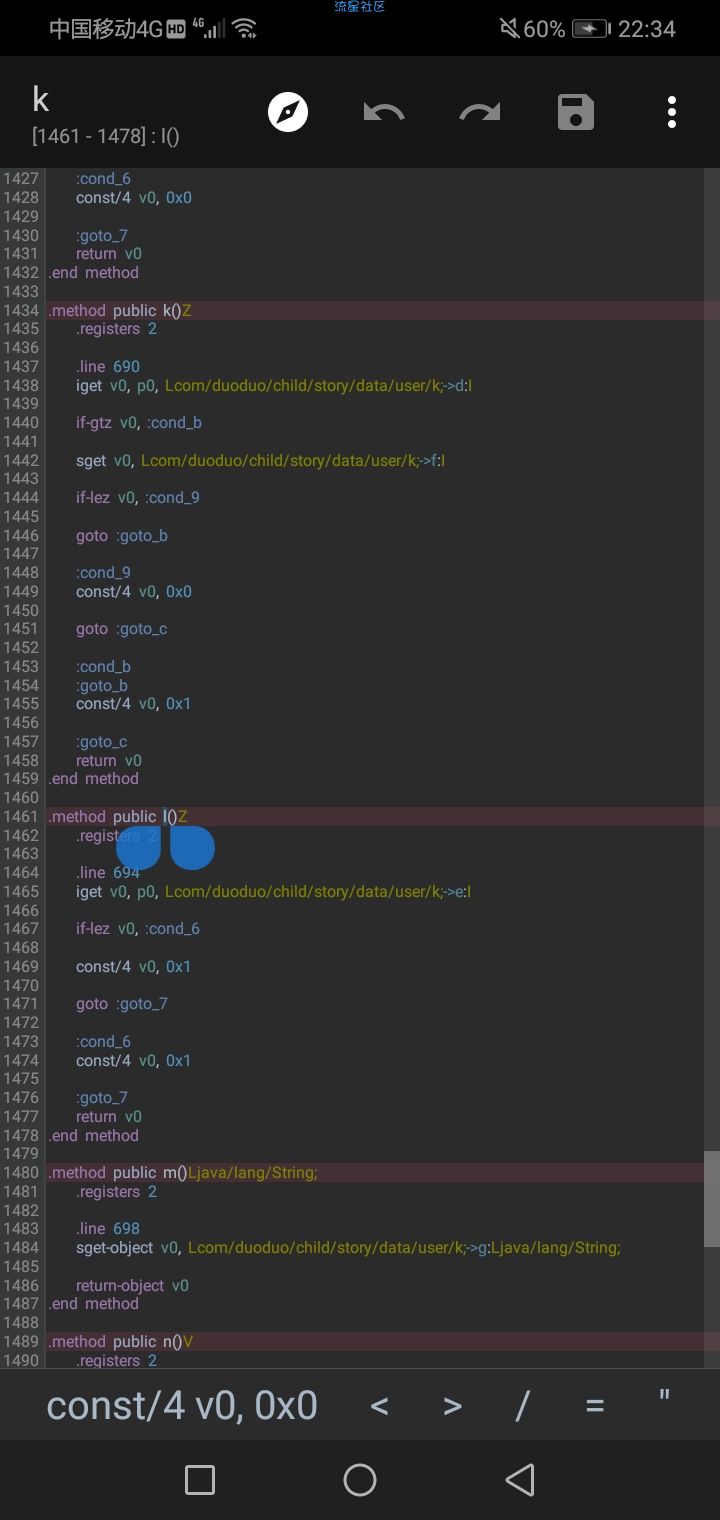Tap the file name 'k' title
This screenshot has height=1520, width=720.
41,99
